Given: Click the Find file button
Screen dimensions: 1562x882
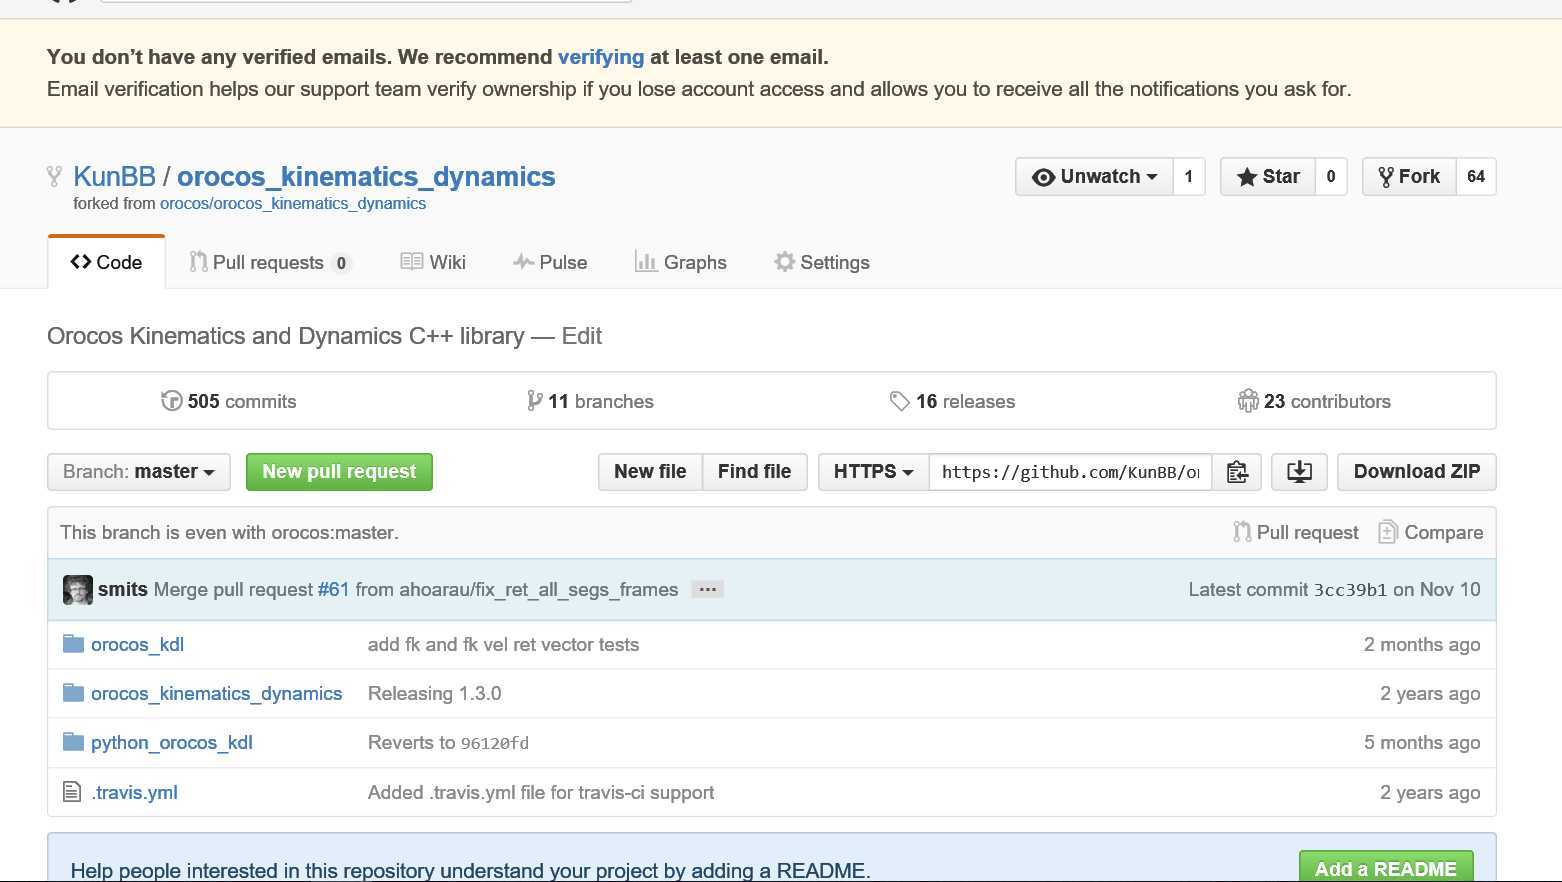Looking at the screenshot, I should (755, 472).
